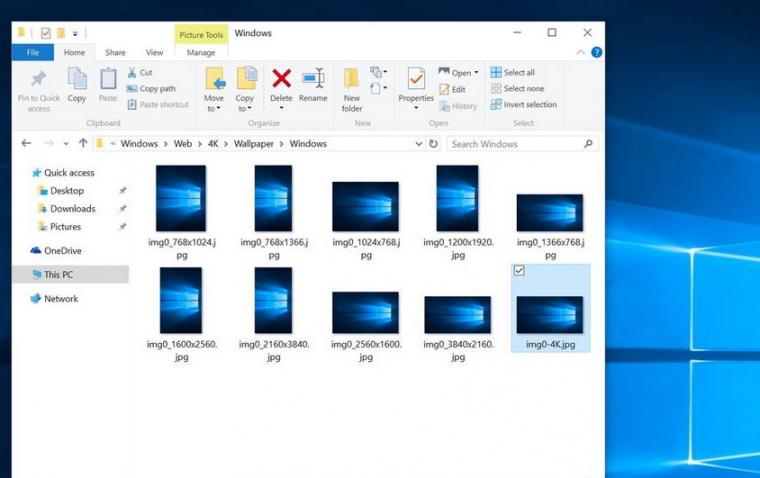Screen dimensions: 760x478
Task: Click Invert selection in ribbon
Action: pos(523,104)
